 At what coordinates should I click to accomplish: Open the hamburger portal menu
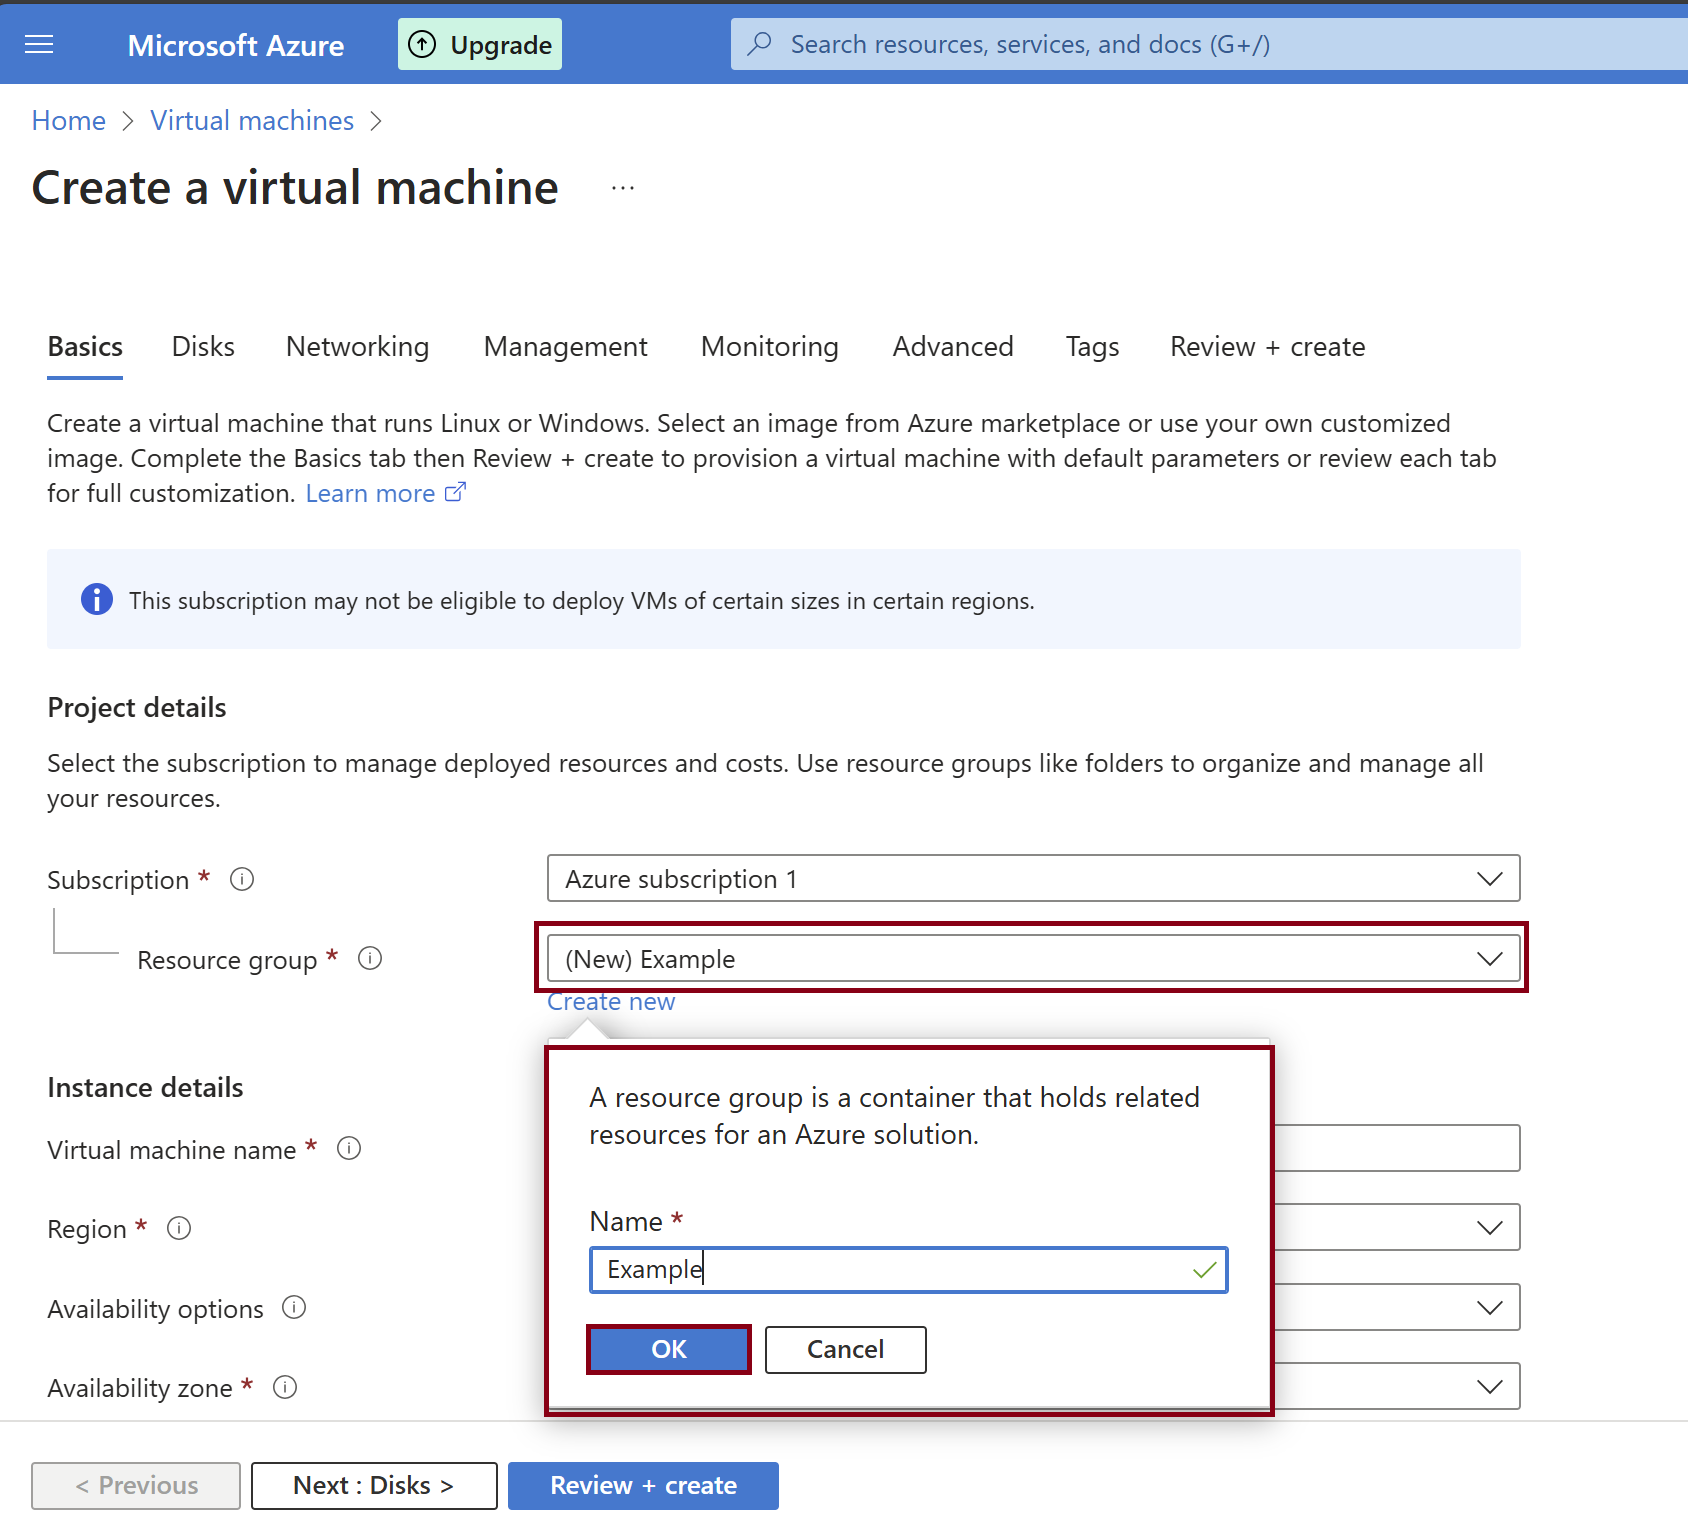point(39,44)
